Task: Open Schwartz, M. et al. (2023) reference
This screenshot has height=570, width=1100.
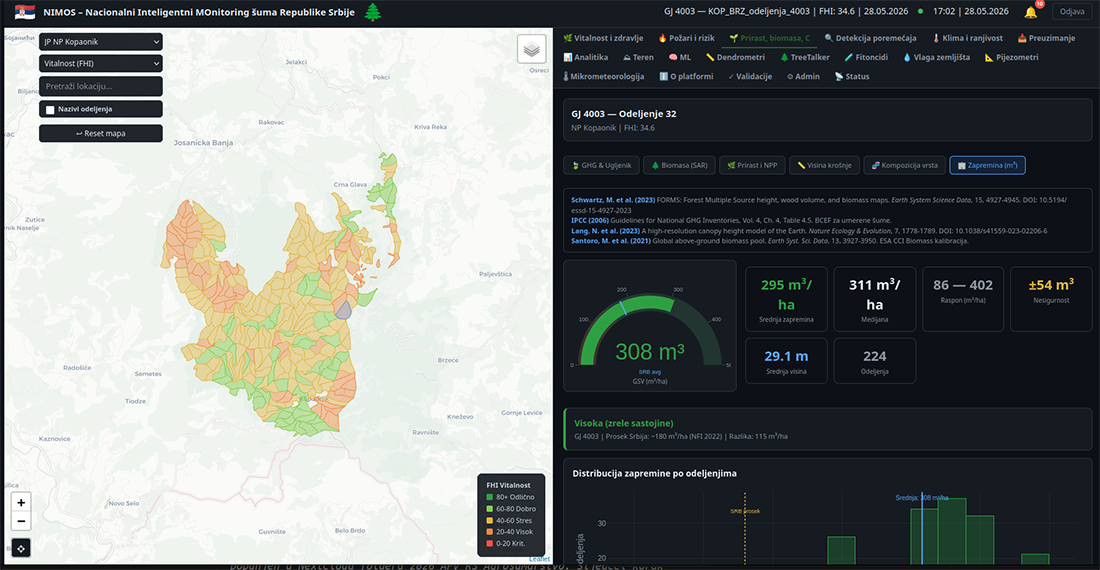Action: point(612,200)
